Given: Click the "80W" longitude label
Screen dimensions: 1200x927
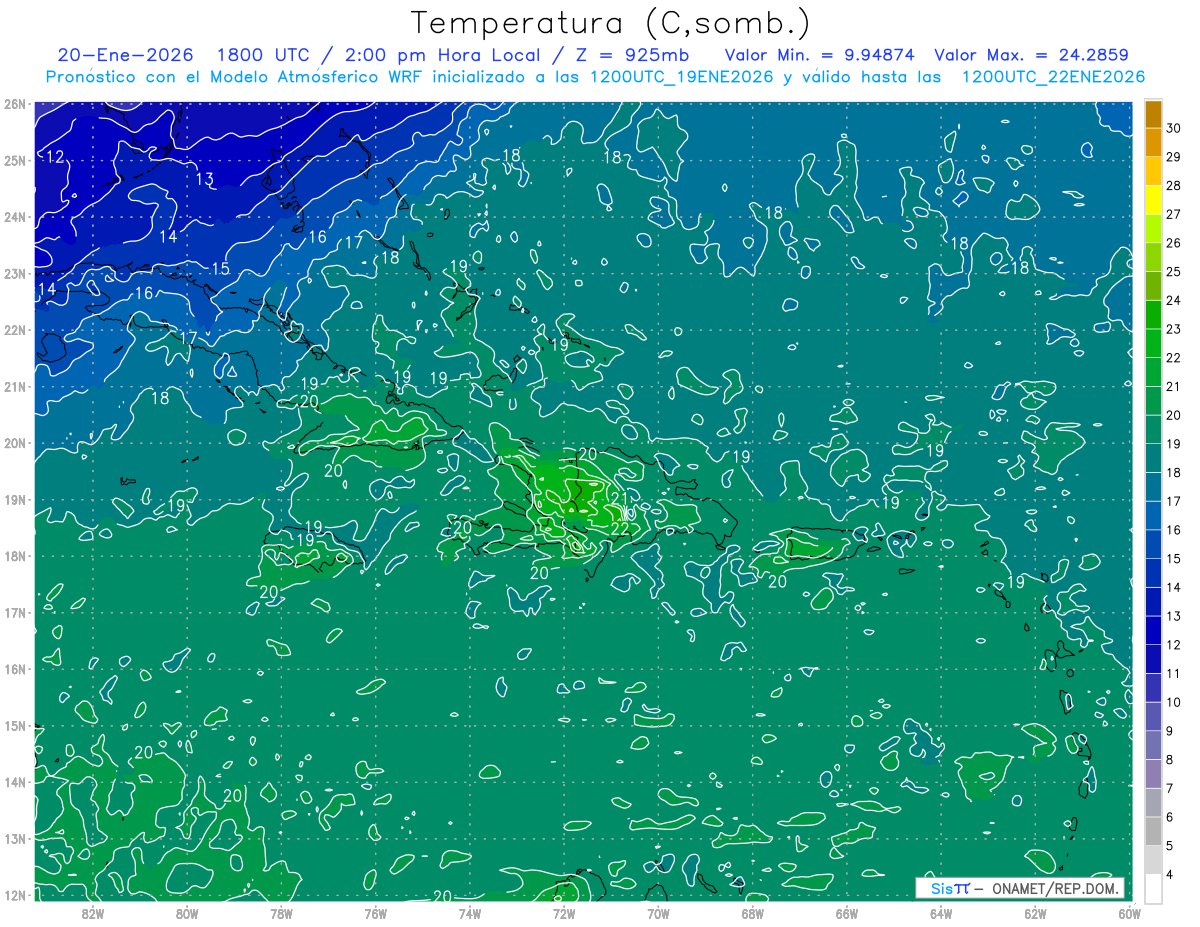Looking at the screenshot, I should pos(187,914).
